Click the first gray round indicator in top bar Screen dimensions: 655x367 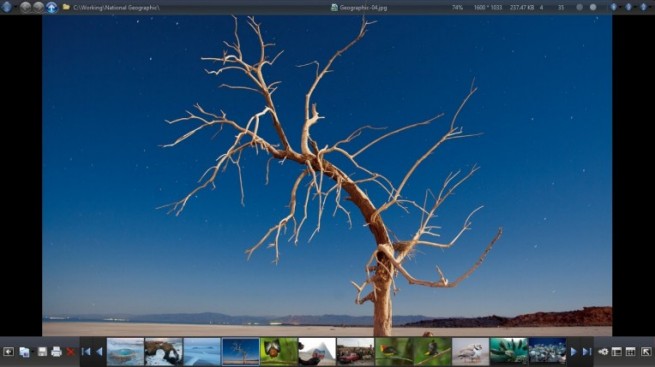tap(580, 7)
